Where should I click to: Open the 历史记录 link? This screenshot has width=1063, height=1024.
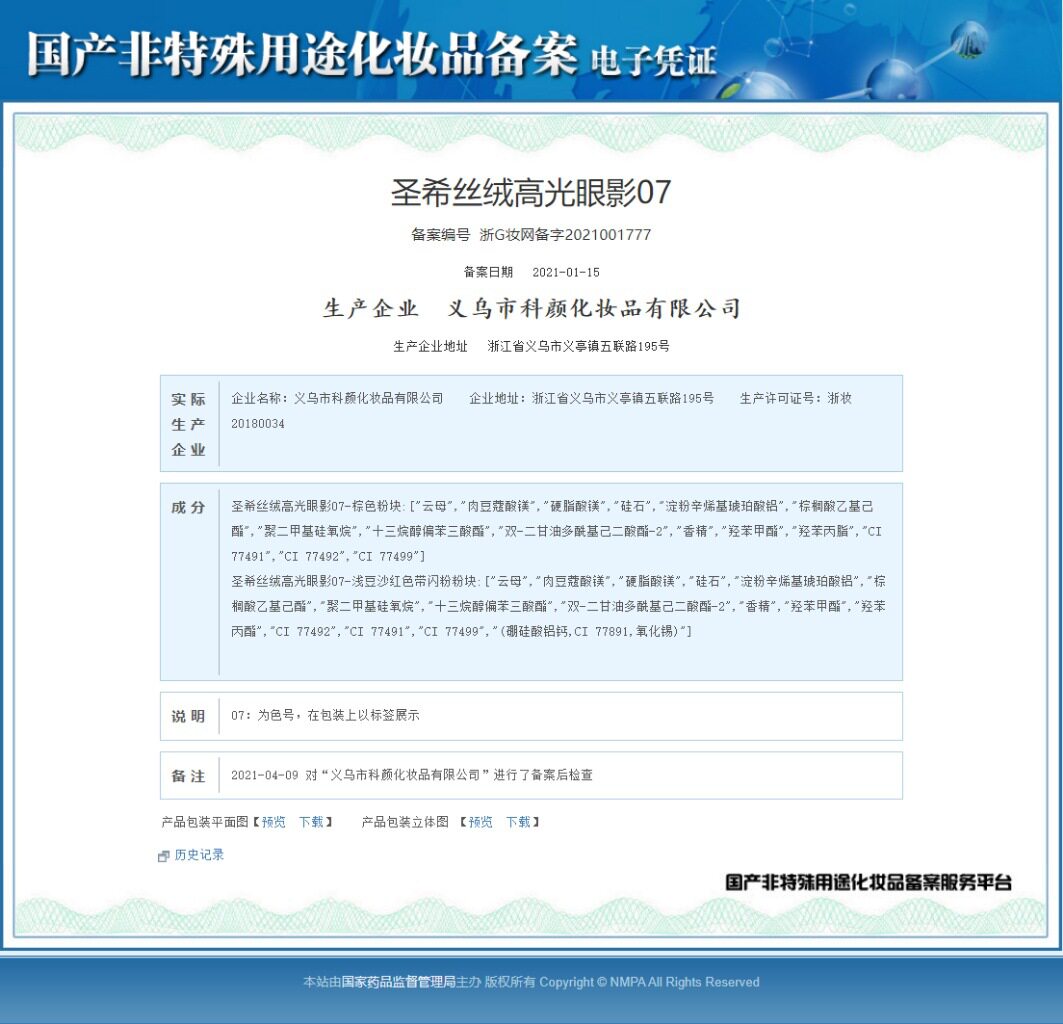point(199,854)
